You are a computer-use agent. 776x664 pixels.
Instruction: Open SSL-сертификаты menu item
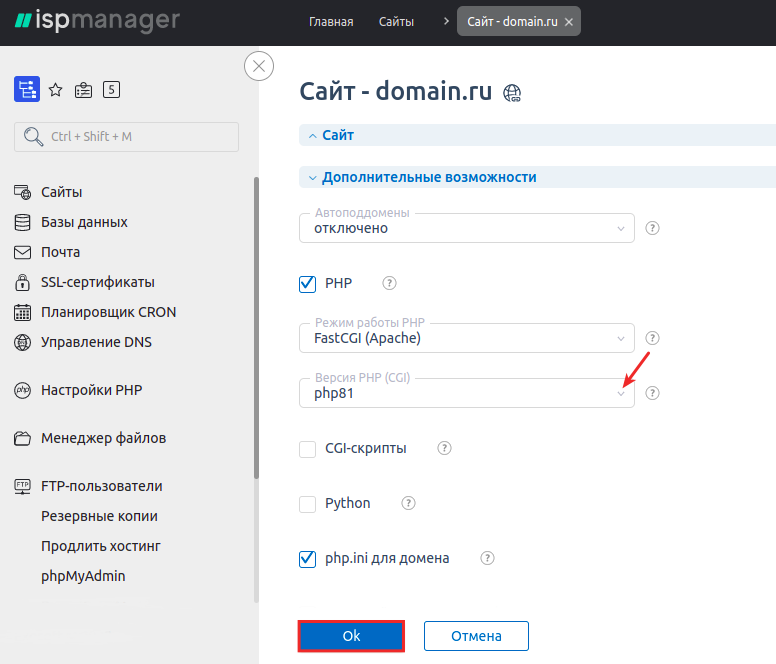tap(97, 282)
